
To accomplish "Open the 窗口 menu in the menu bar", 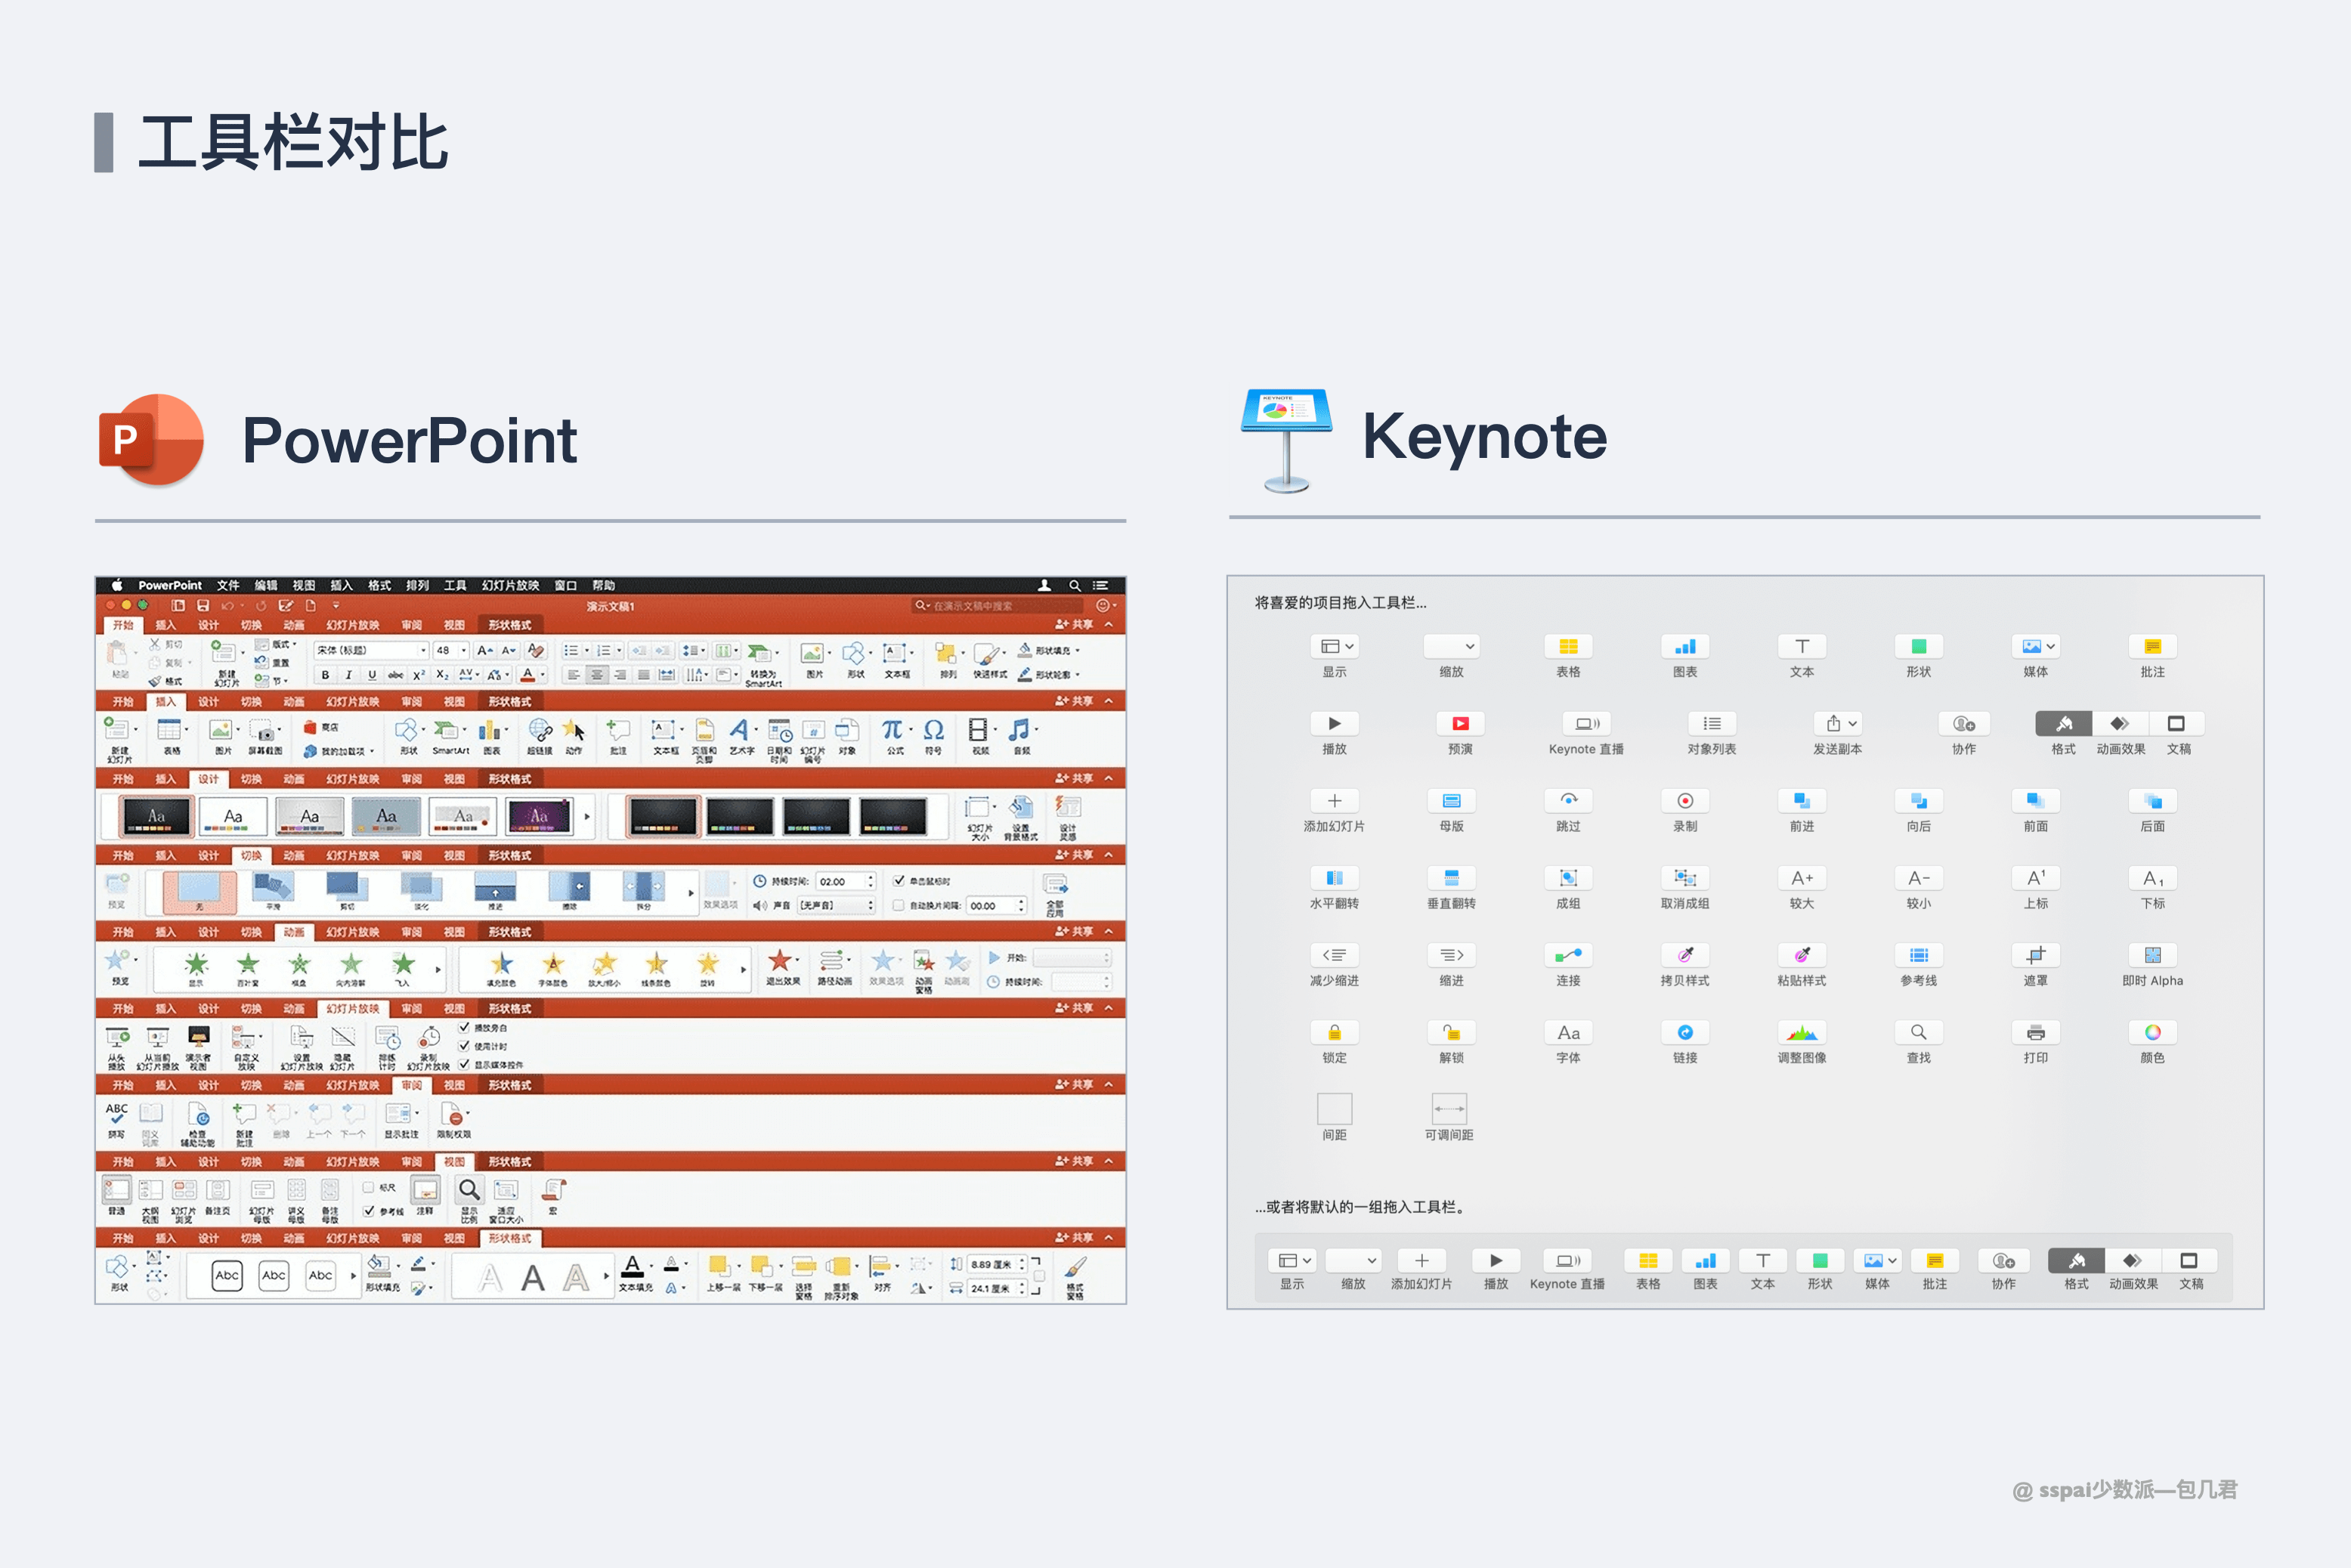I will click(x=565, y=586).
